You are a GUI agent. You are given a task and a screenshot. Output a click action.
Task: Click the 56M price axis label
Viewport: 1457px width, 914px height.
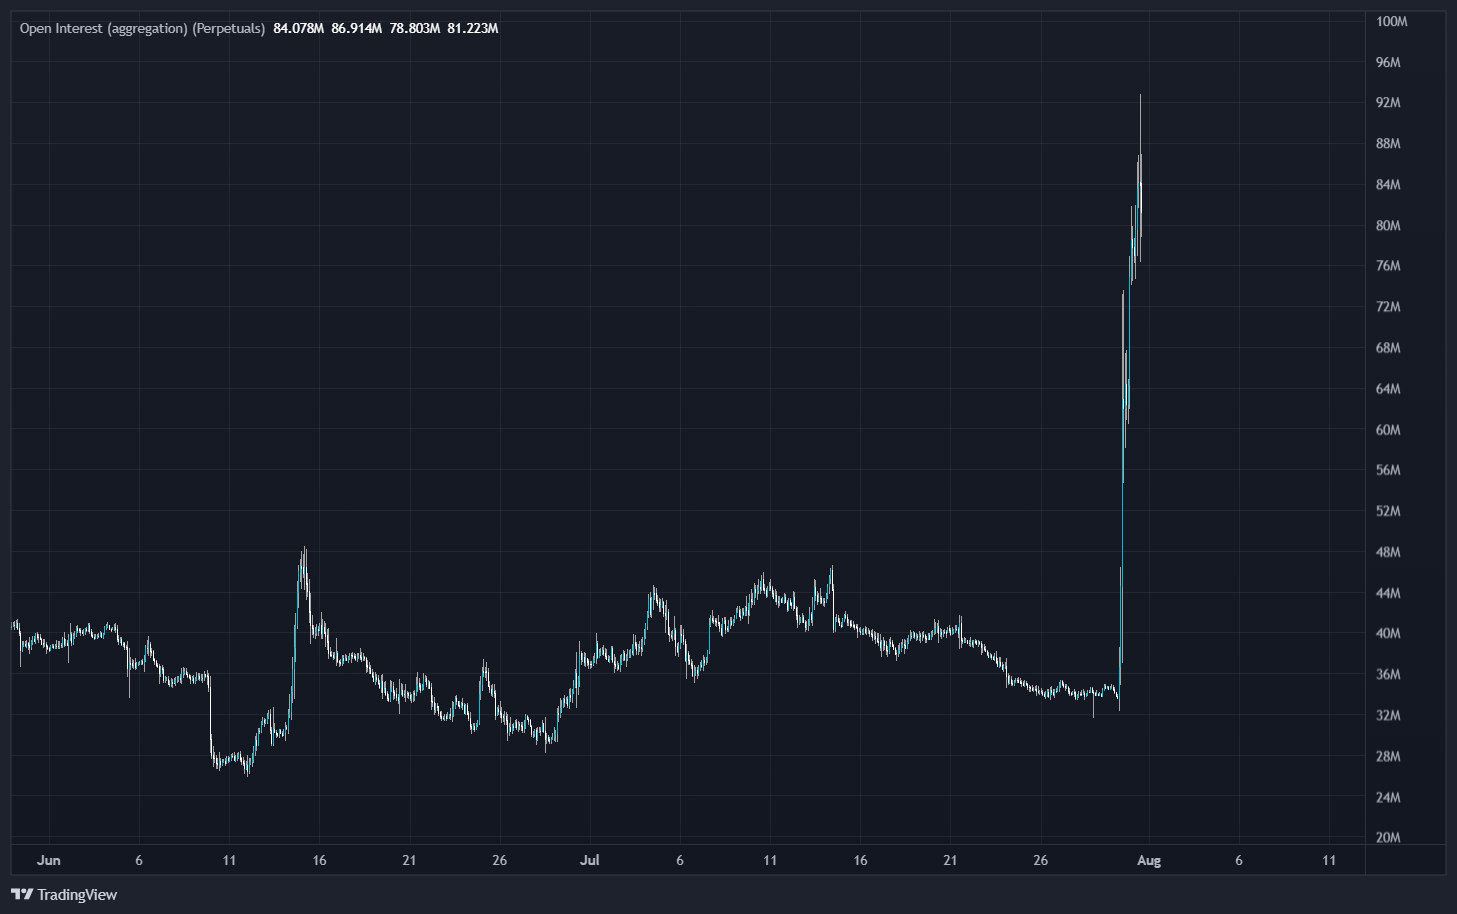(1388, 470)
